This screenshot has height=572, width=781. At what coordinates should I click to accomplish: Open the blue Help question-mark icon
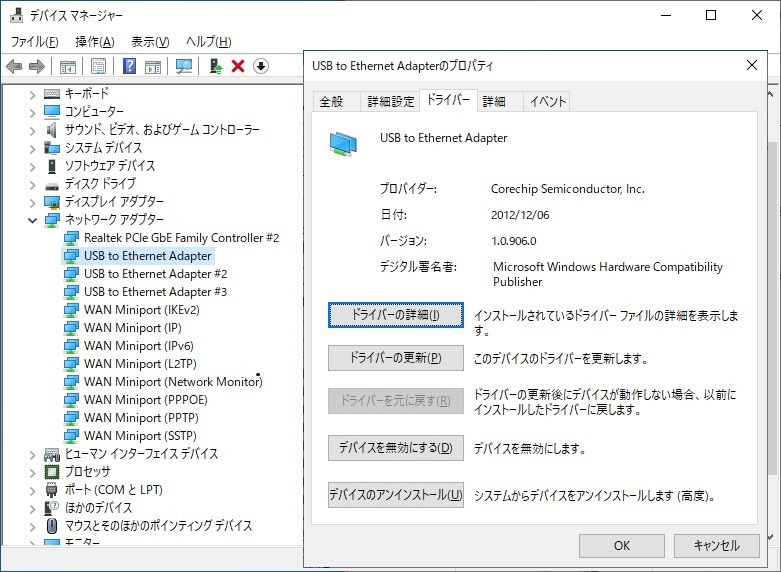tap(129, 66)
